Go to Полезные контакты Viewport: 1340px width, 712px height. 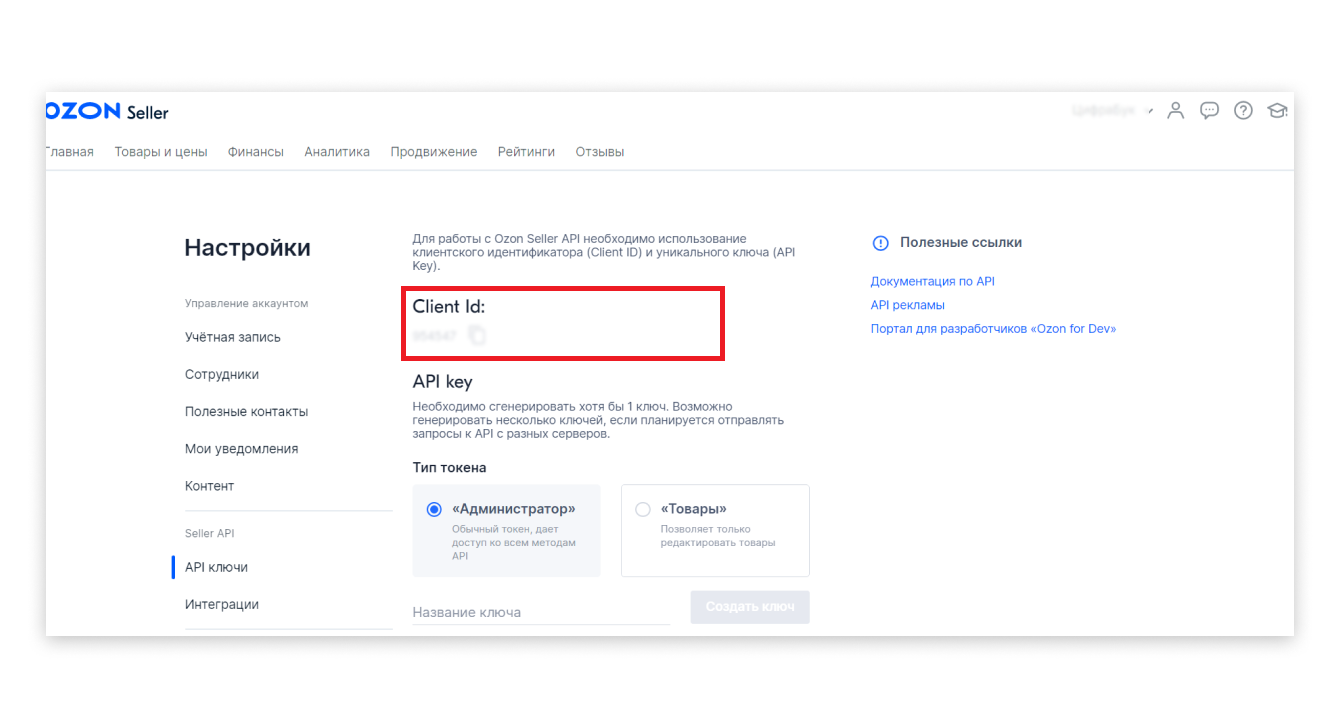click(247, 411)
